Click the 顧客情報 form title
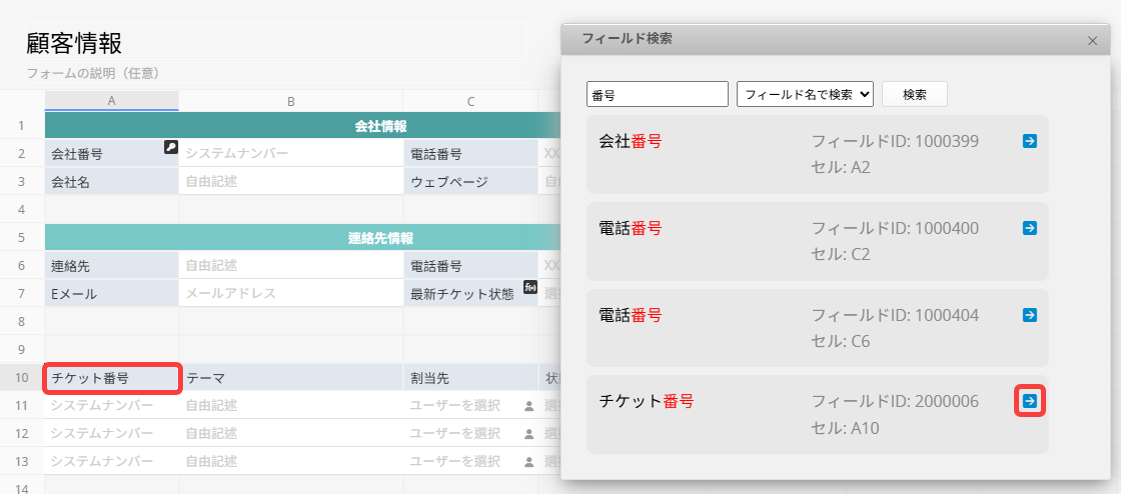This screenshot has height=494, width=1121. 75,43
